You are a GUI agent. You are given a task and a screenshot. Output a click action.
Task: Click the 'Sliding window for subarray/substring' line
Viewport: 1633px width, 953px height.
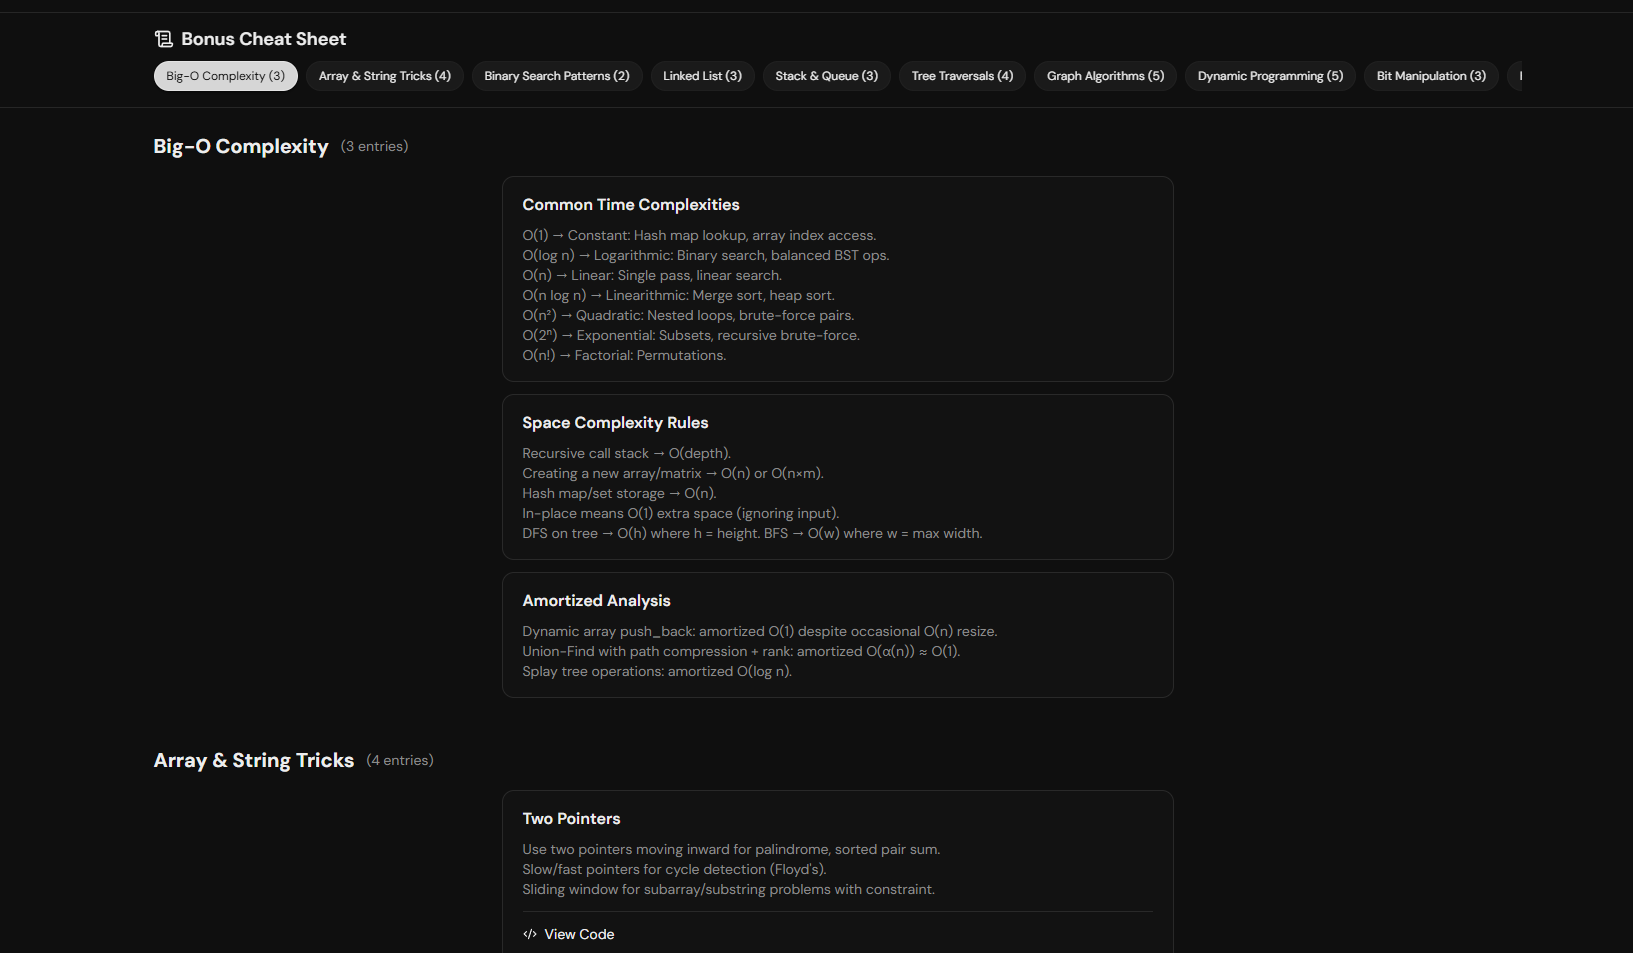pyautogui.click(x=729, y=890)
